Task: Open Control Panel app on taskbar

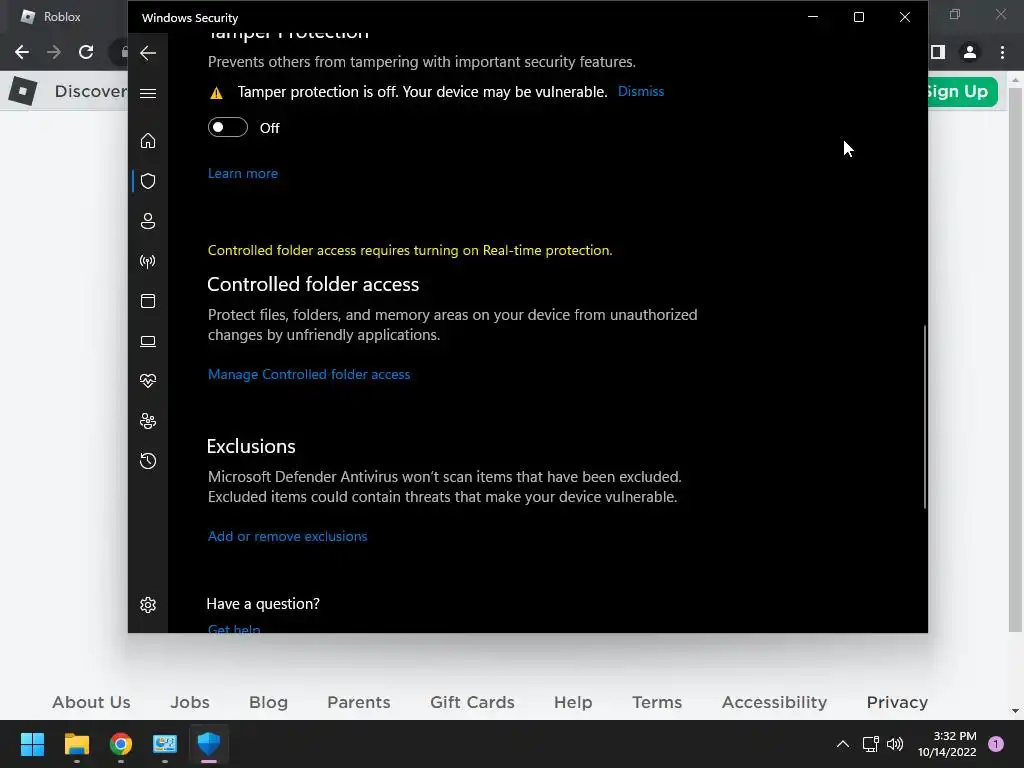Action: (x=165, y=744)
